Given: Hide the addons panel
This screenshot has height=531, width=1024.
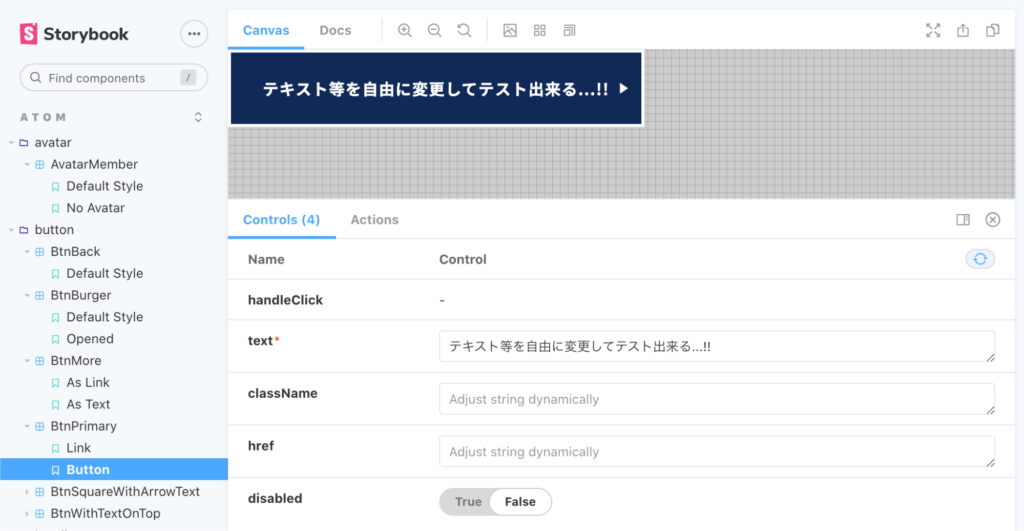Looking at the screenshot, I should pyautogui.click(x=993, y=219).
